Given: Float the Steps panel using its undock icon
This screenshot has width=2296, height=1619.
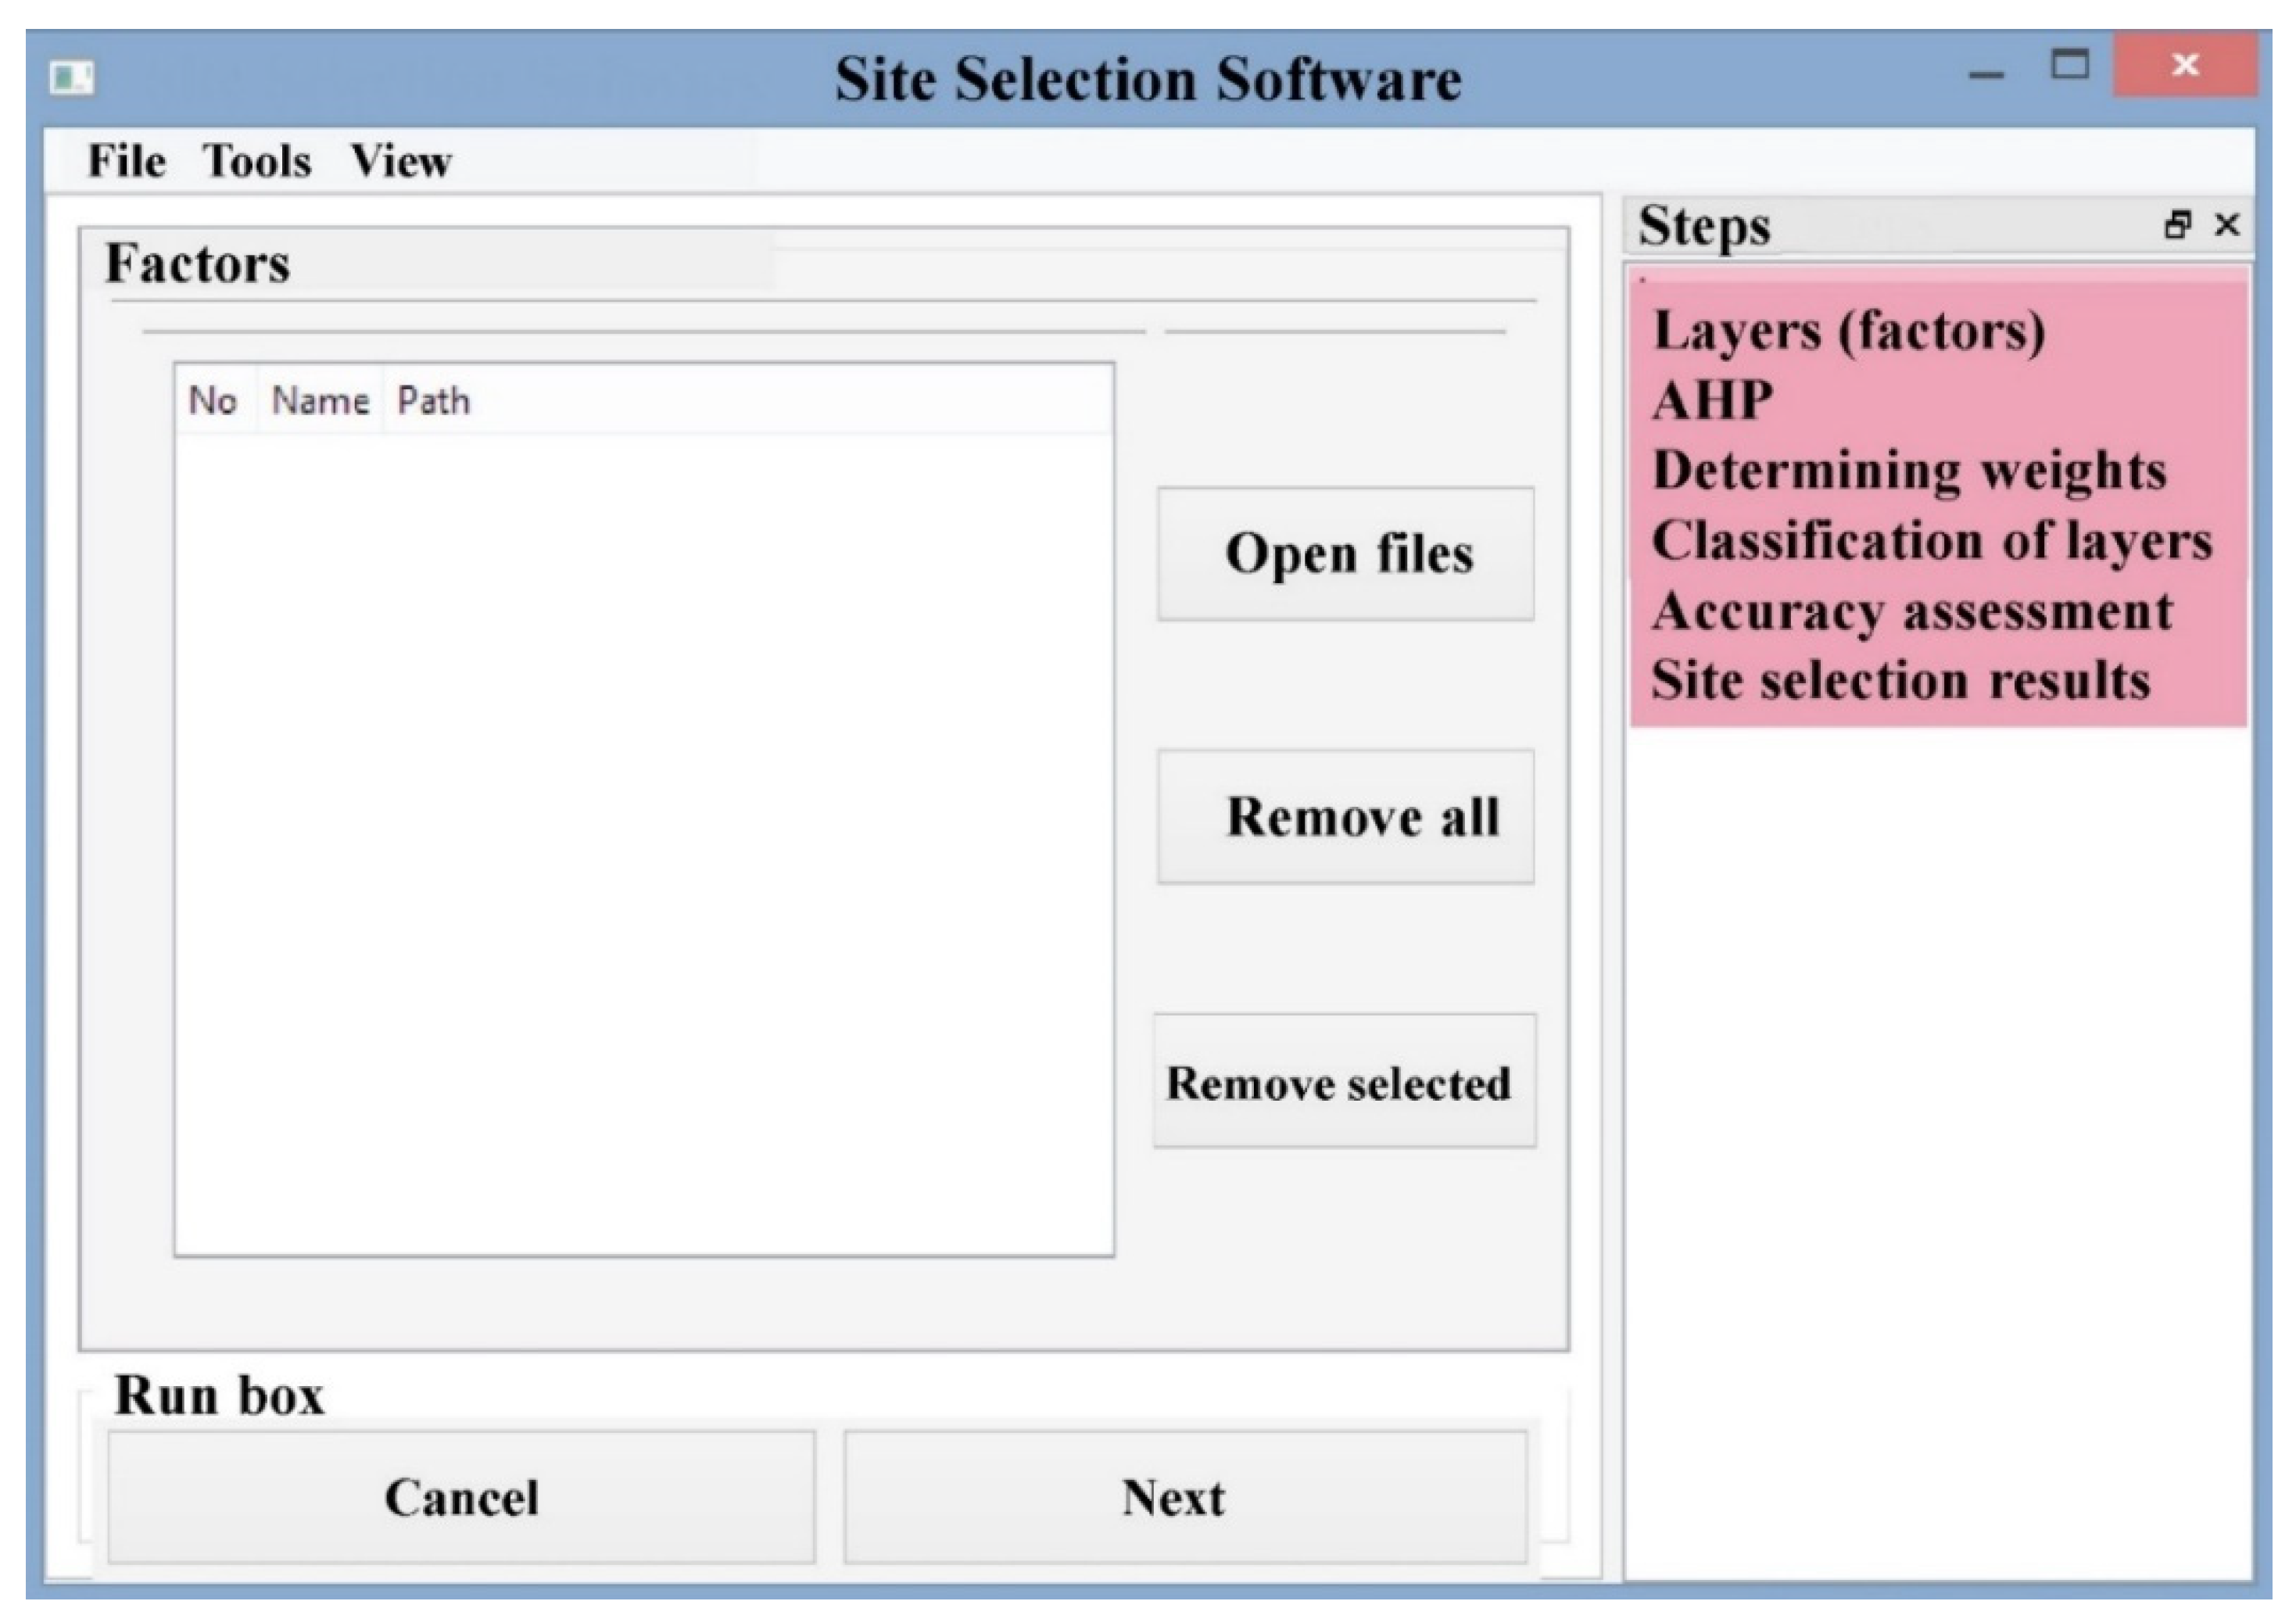Looking at the screenshot, I should click(2177, 225).
